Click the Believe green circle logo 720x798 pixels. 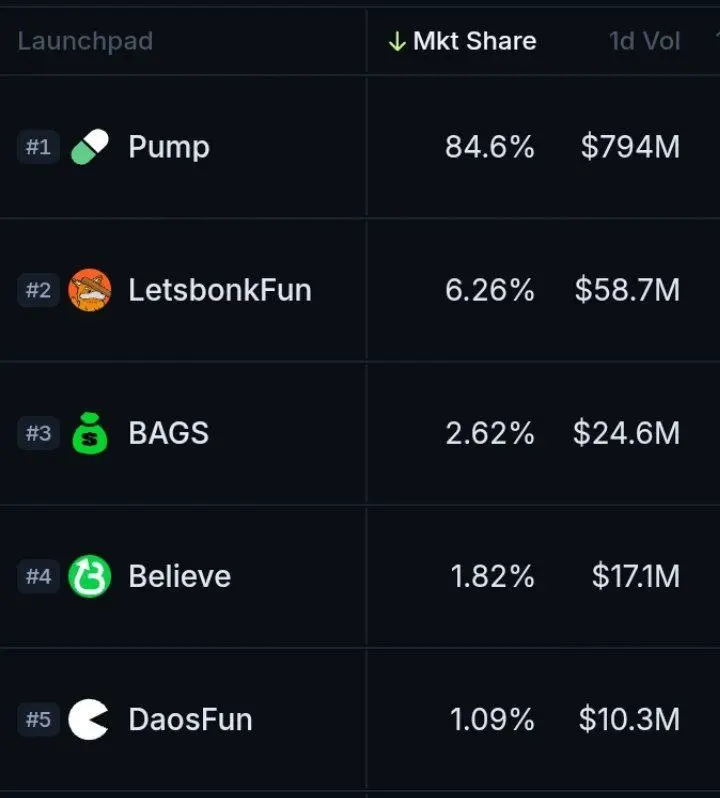tap(90, 576)
